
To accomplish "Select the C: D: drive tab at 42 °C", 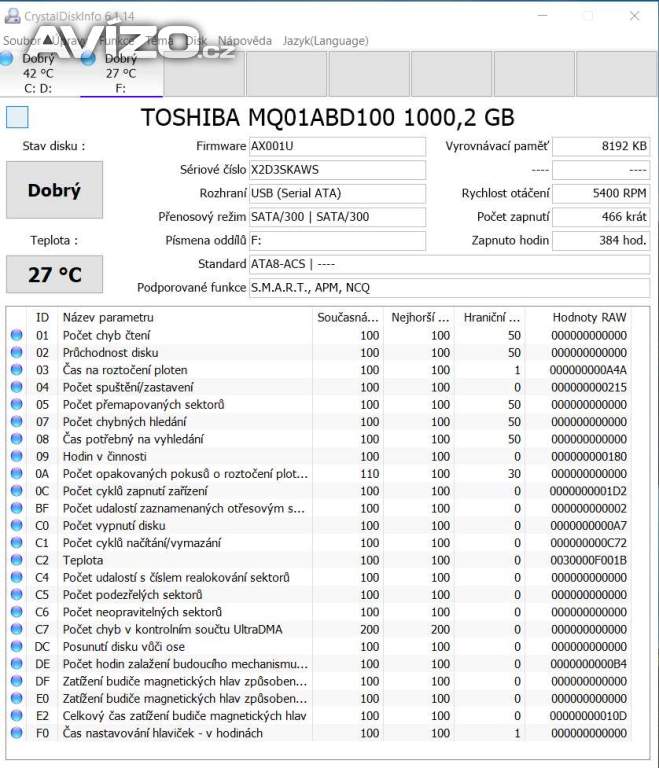I will click(x=39, y=73).
